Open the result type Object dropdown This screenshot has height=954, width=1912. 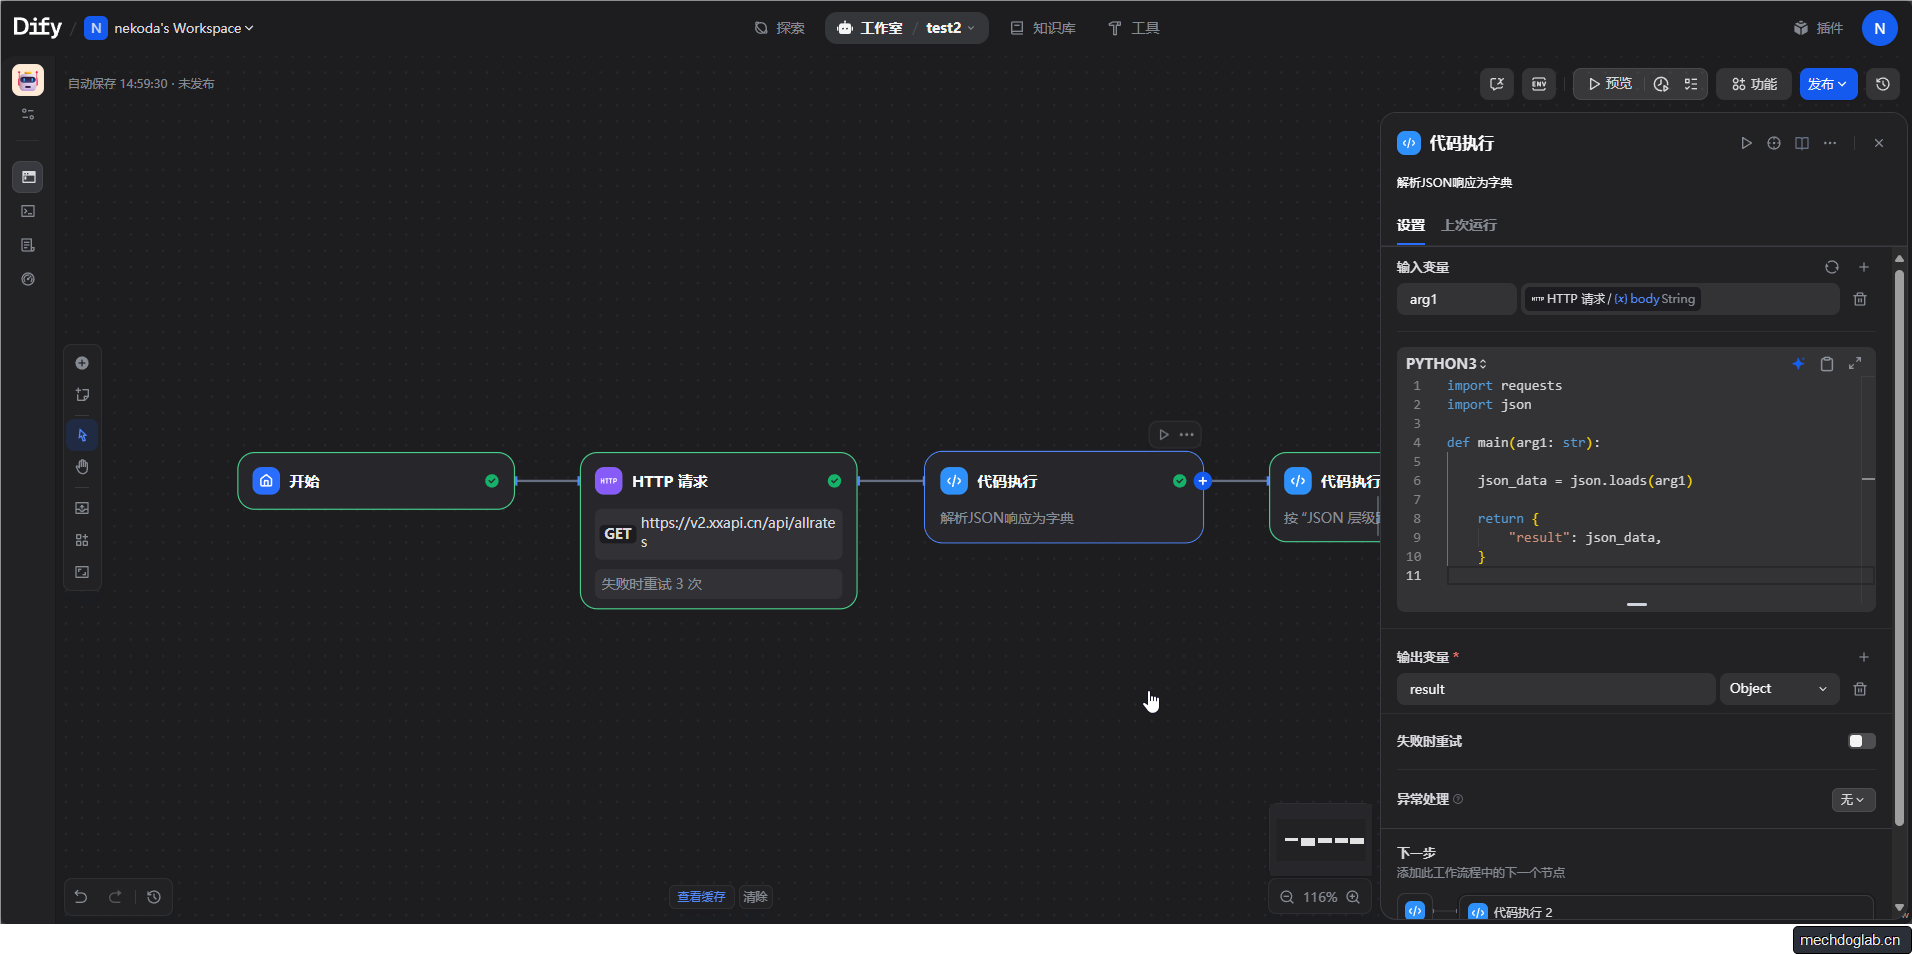click(1778, 689)
